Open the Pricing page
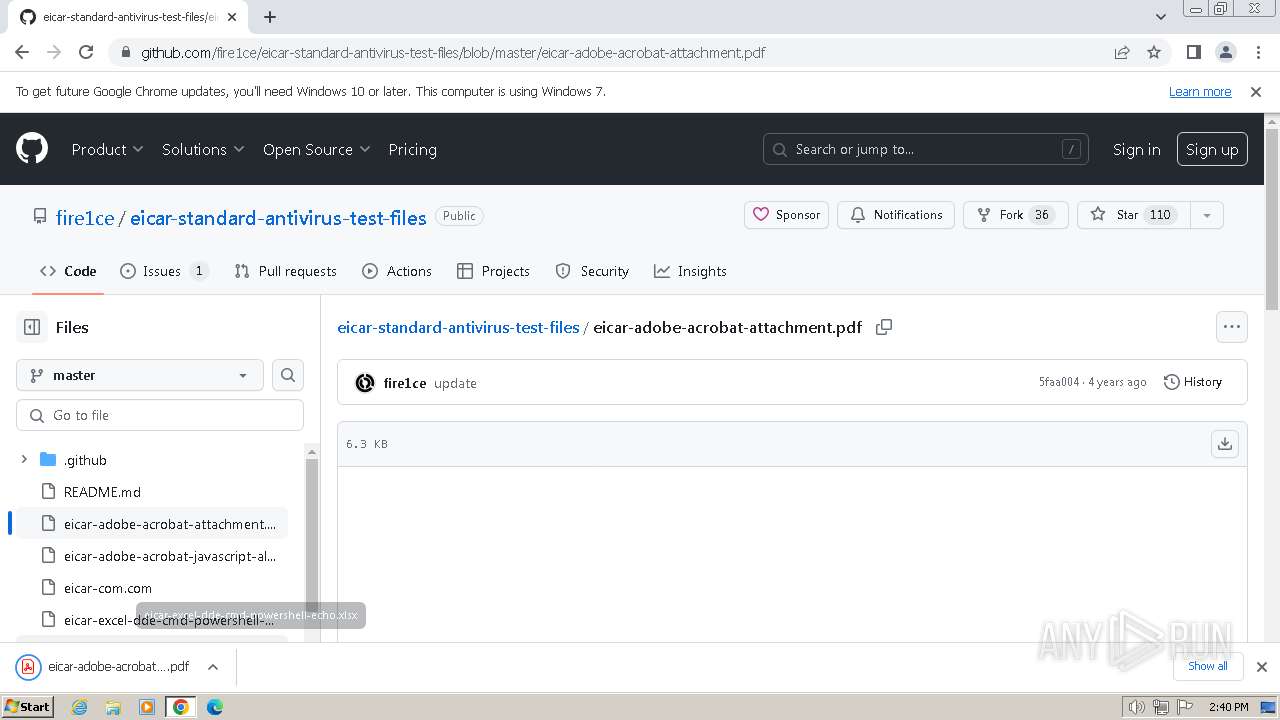This screenshot has height=720, width=1280. tap(412, 149)
